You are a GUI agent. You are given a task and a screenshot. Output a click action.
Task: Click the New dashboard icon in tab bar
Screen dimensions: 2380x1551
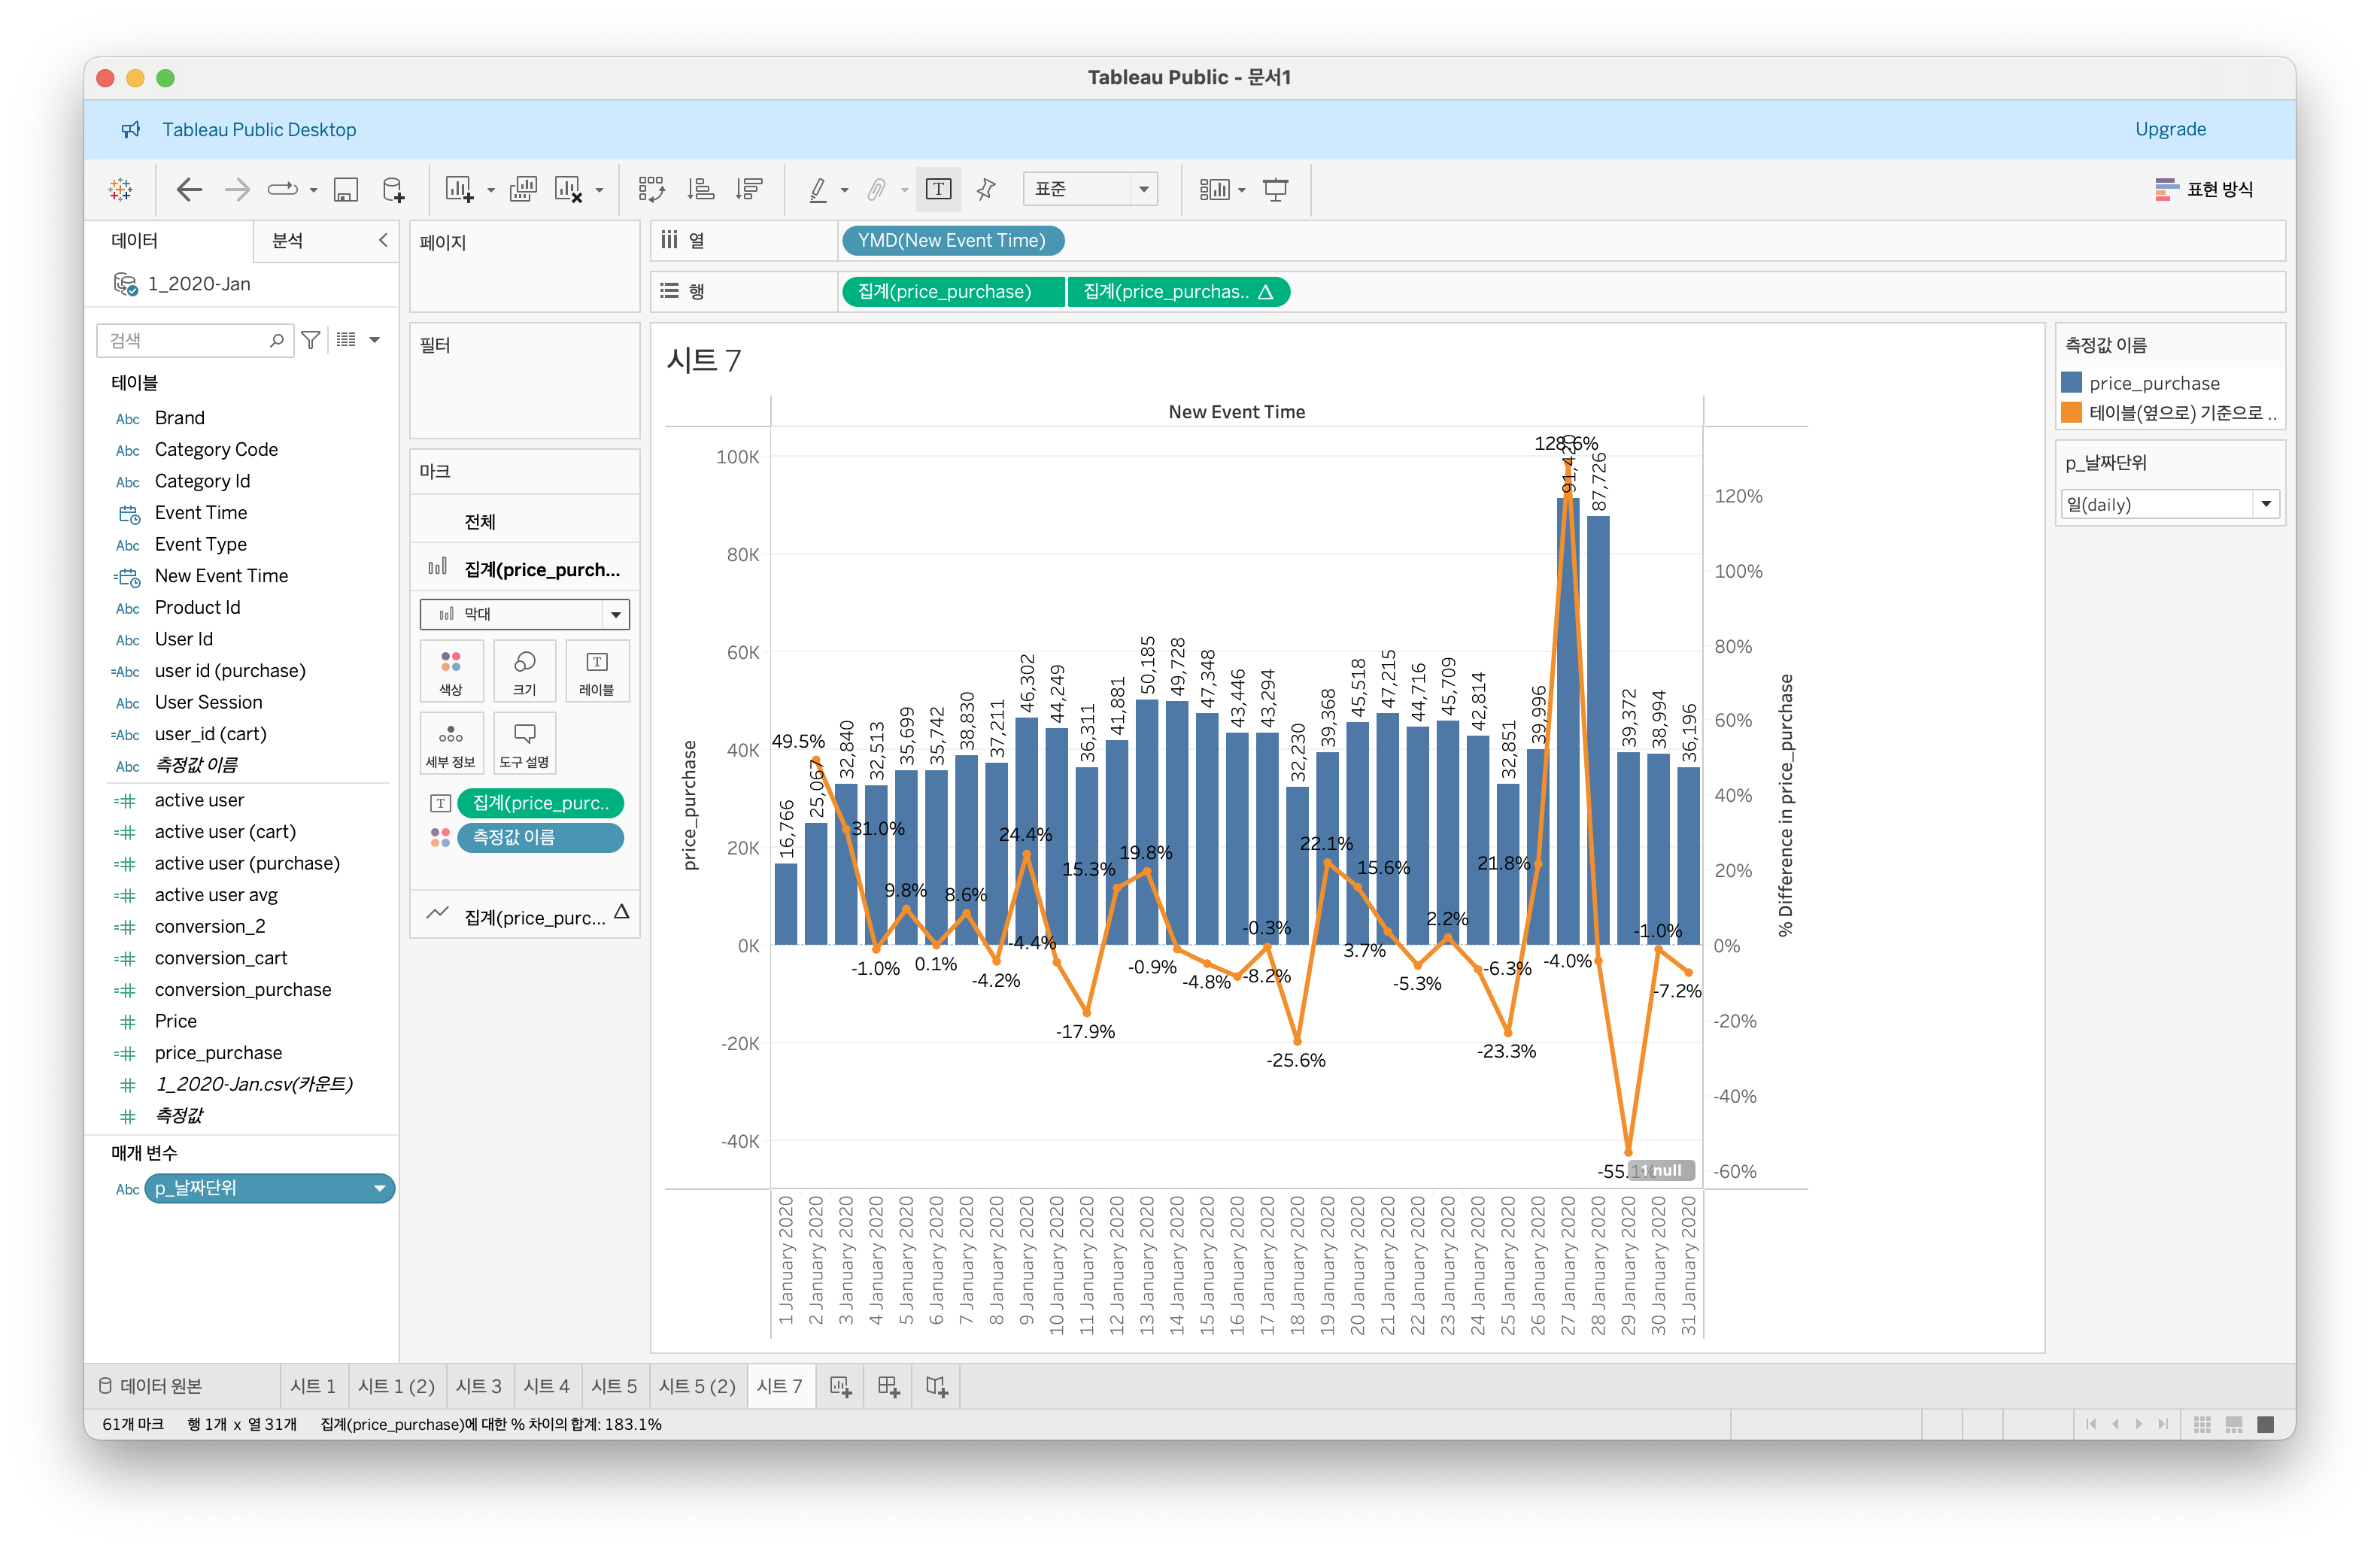coord(888,1386)
